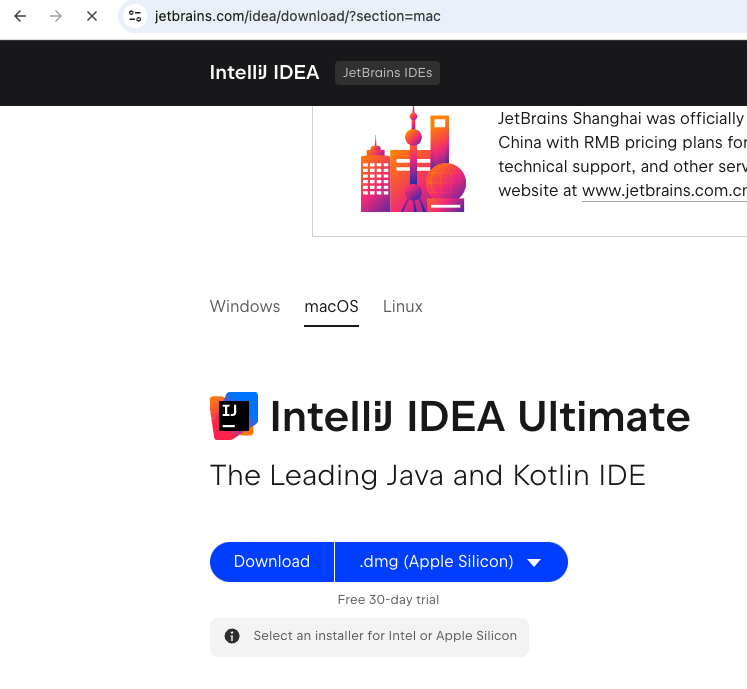
Task: Click the Shanghai skyline illustration
Action: coord(413,160)
